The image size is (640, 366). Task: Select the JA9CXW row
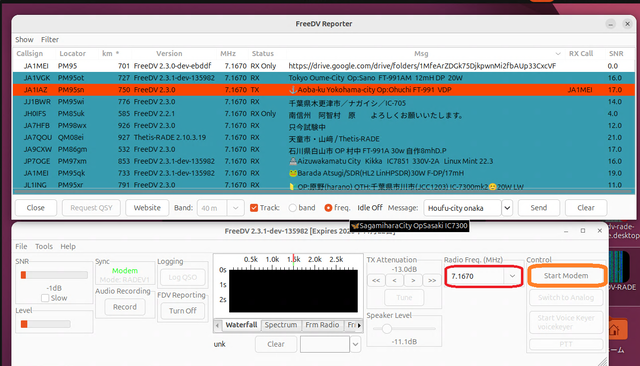(324, 149)
